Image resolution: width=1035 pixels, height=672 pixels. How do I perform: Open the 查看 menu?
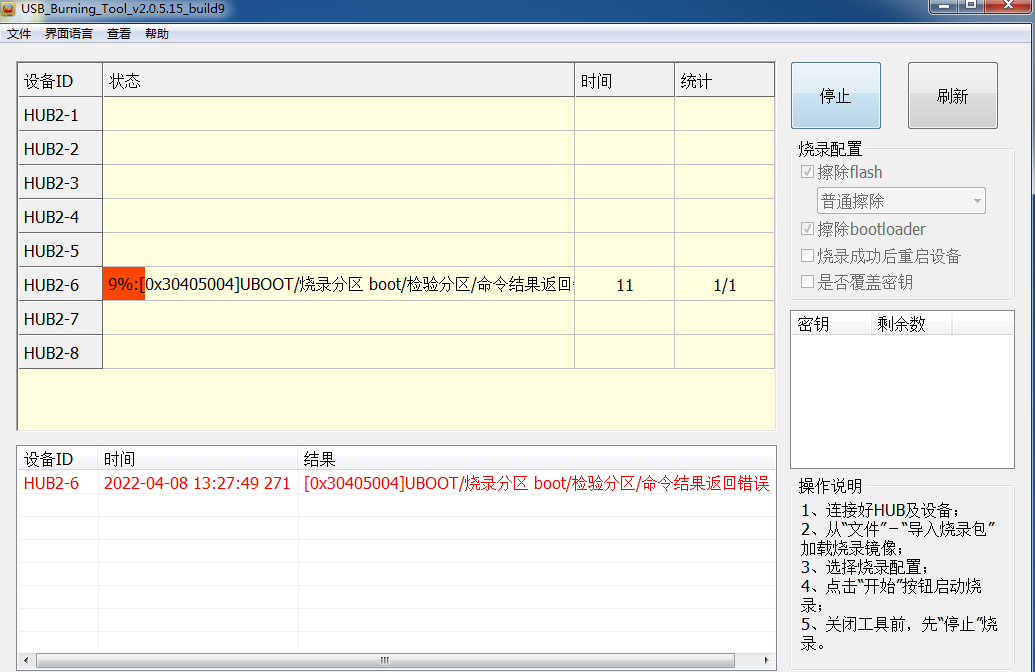pyautogui.click(x=119, y=34)
